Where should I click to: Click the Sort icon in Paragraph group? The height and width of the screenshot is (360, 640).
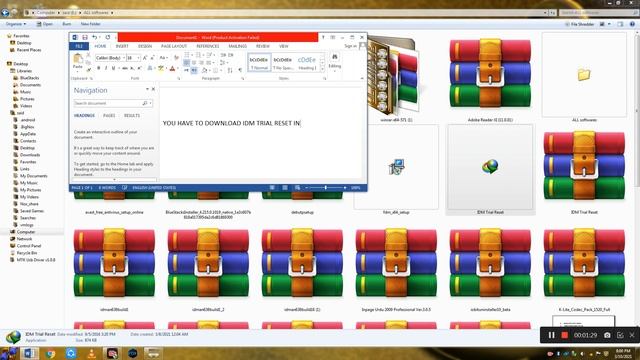pos(230,70)
